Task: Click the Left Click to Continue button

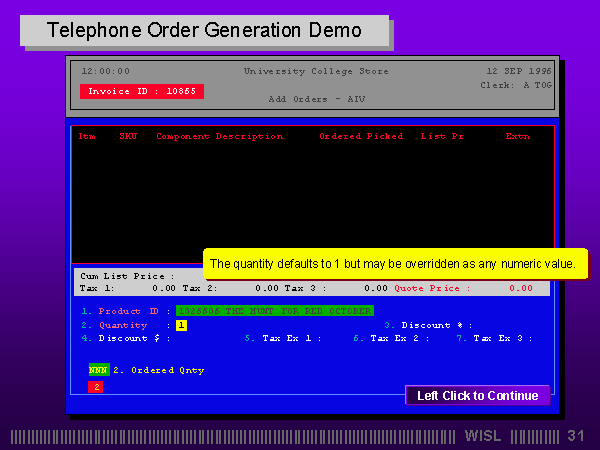Action: coord(477,395)
